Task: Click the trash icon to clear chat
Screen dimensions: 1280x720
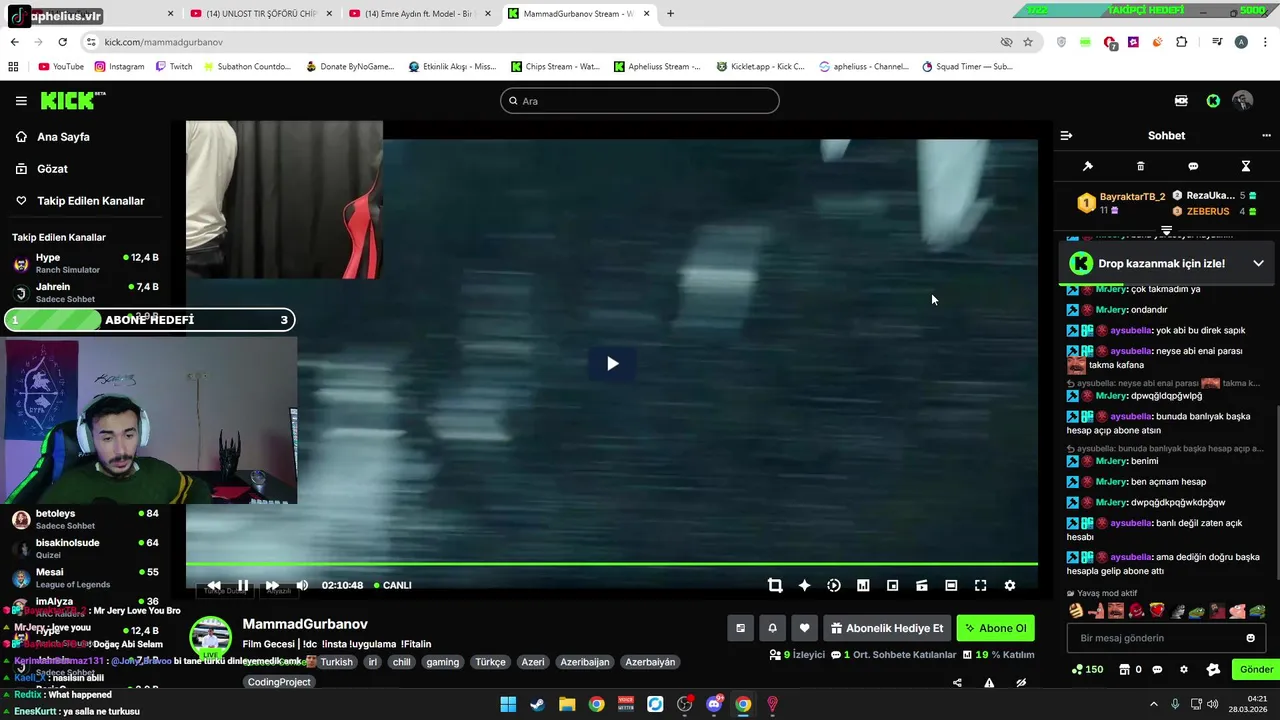Action: [1140, 166]
